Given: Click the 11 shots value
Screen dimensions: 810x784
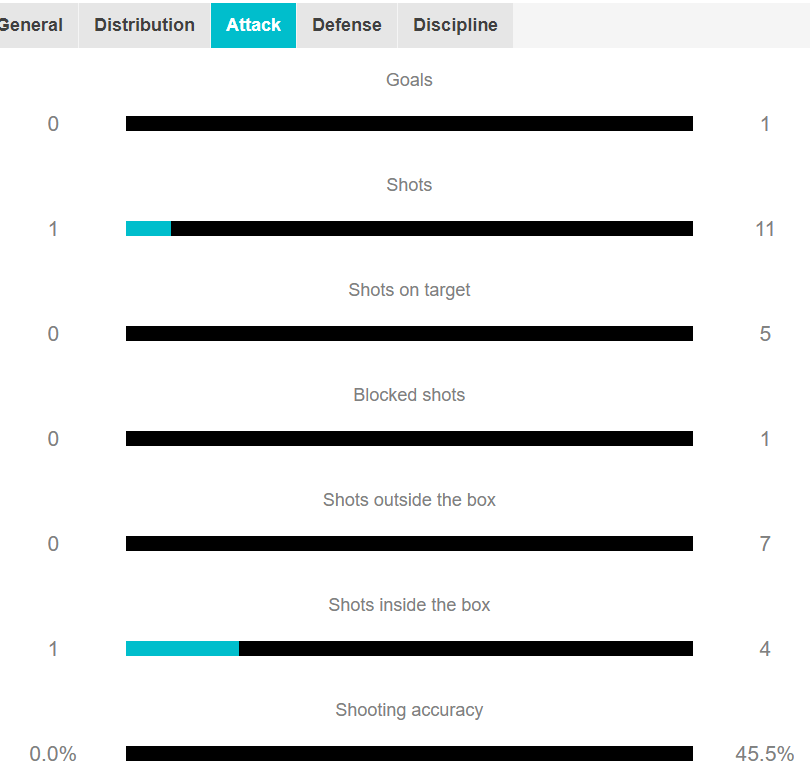Looking at the screenshot, I should tap(764, 229).
